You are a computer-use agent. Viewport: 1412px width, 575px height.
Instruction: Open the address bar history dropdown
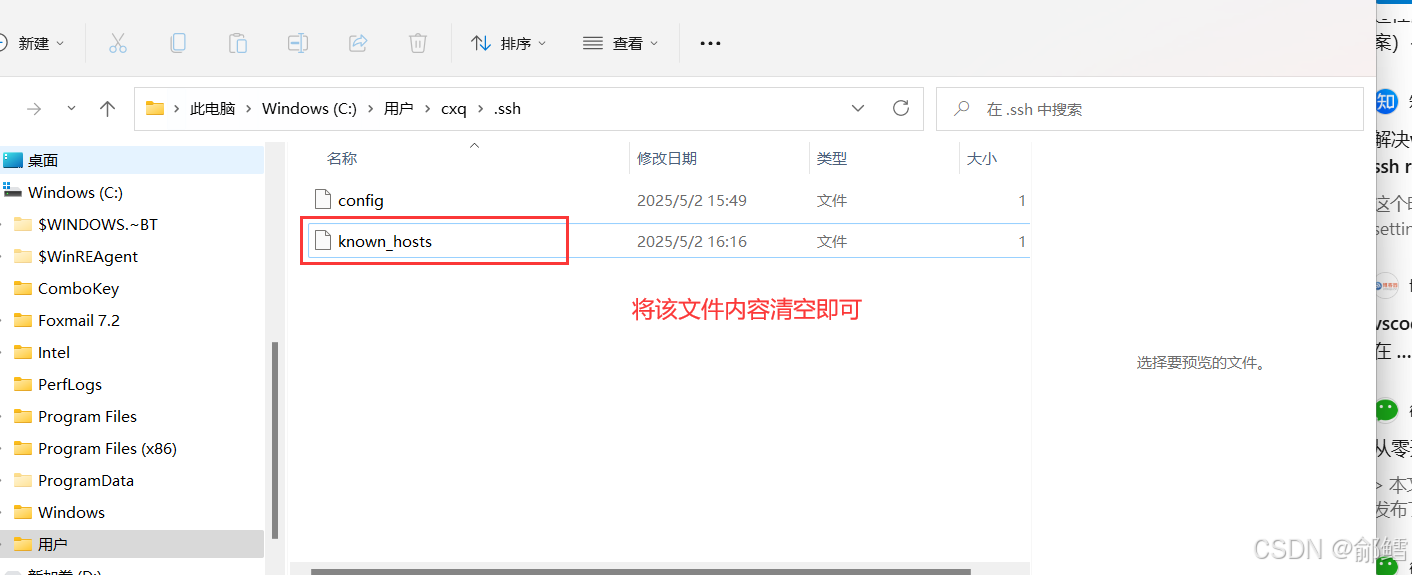[x=858, y=108]
